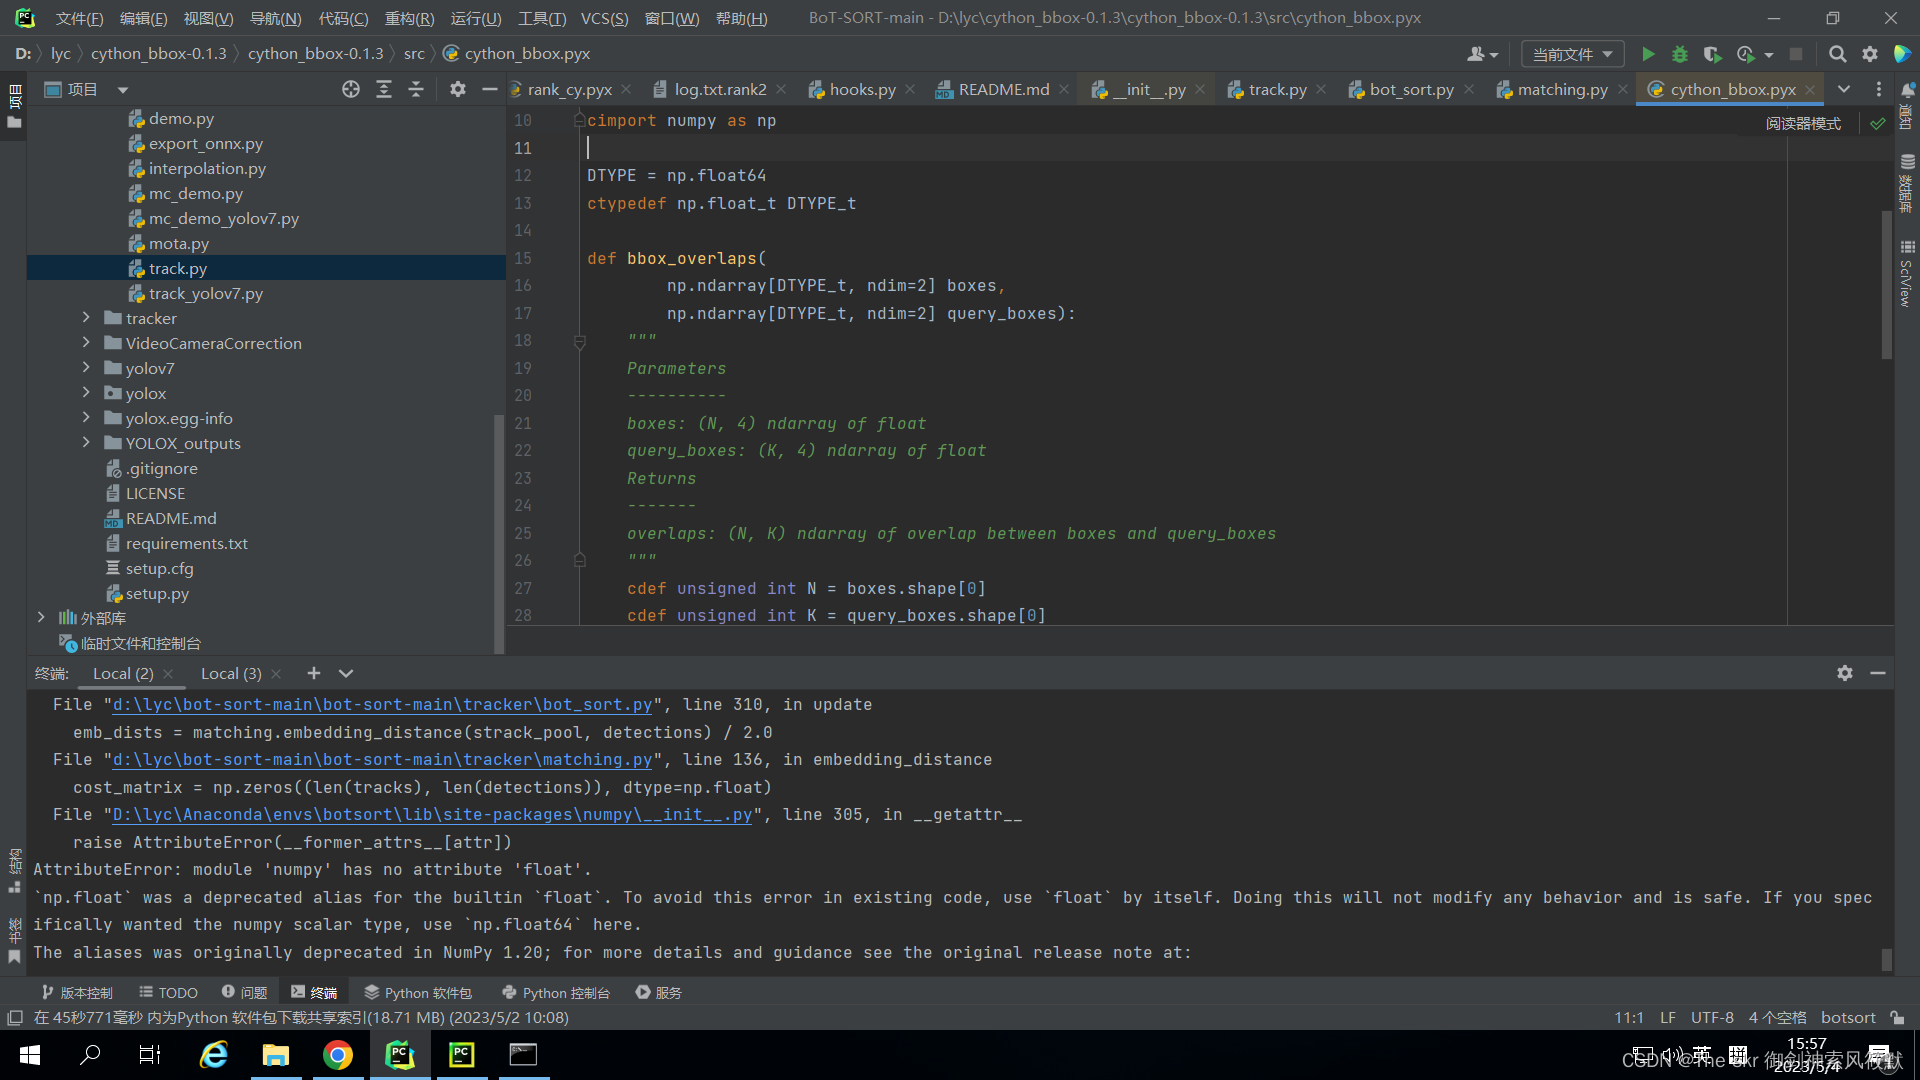The image size is (1920, 1080).
Task: Open run configuration dropdown
Action: pyautogui.click(x=1572, y=54)
